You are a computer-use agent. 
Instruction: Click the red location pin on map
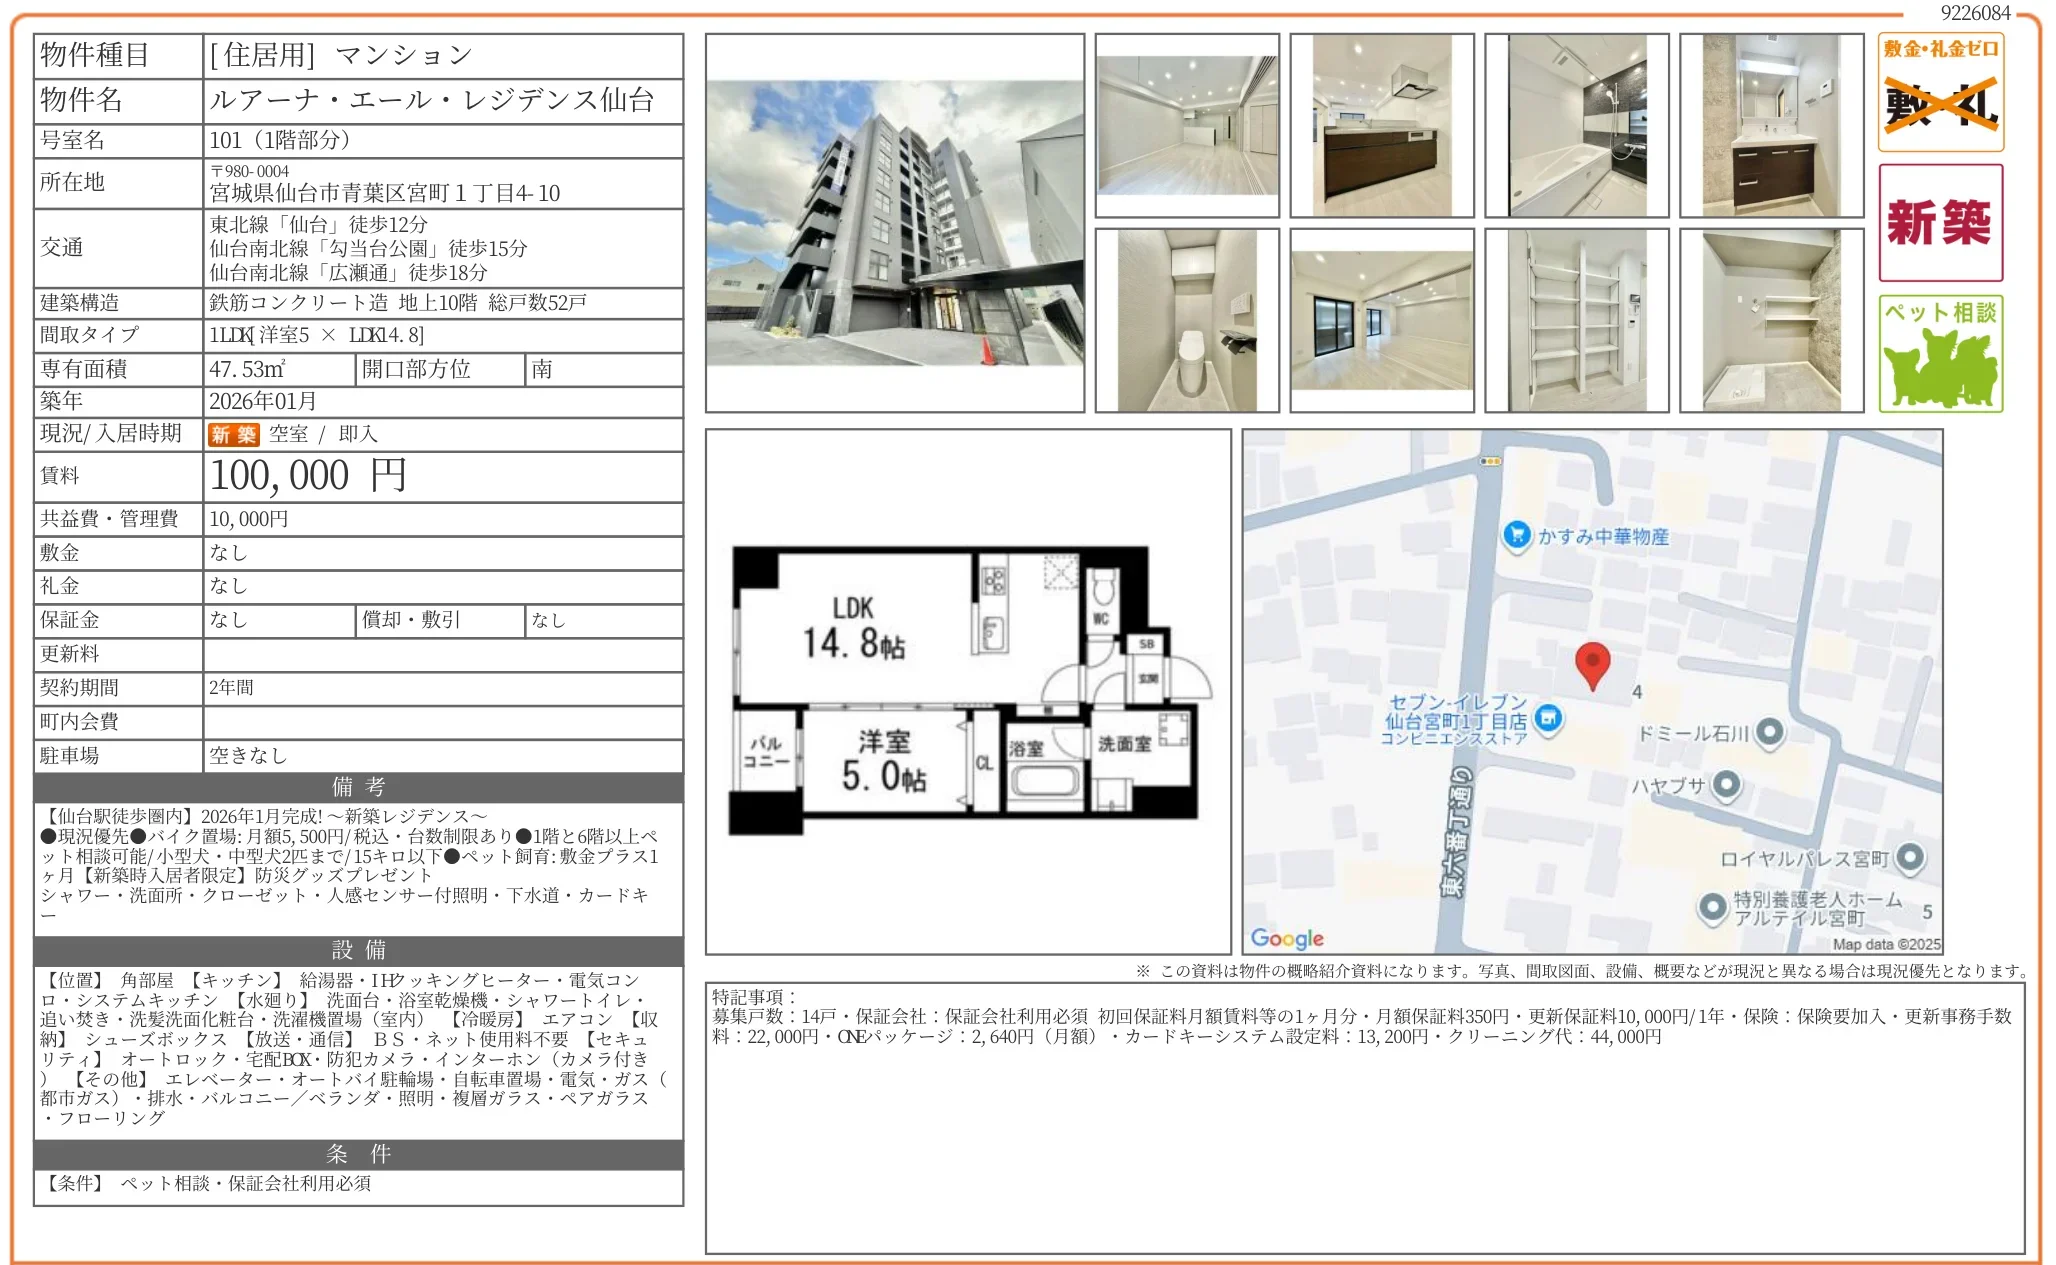1592,664
